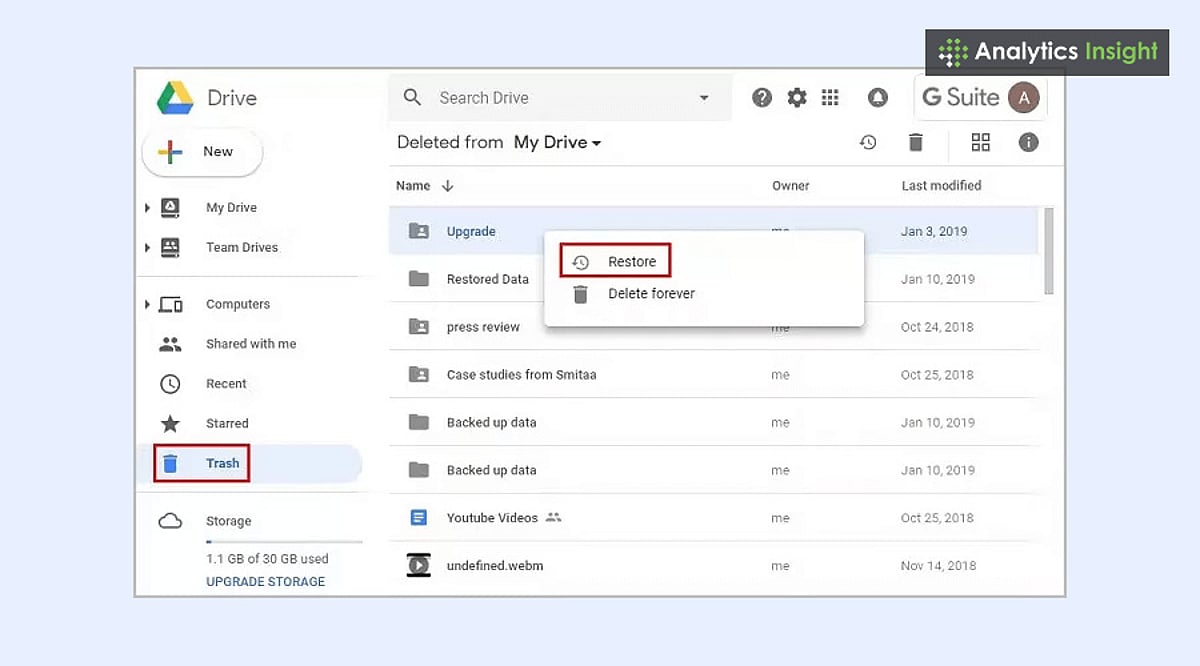
Task: Empty trash using the toolbar trash can icon
Action: pyautogui.click(x=916, y=142)
